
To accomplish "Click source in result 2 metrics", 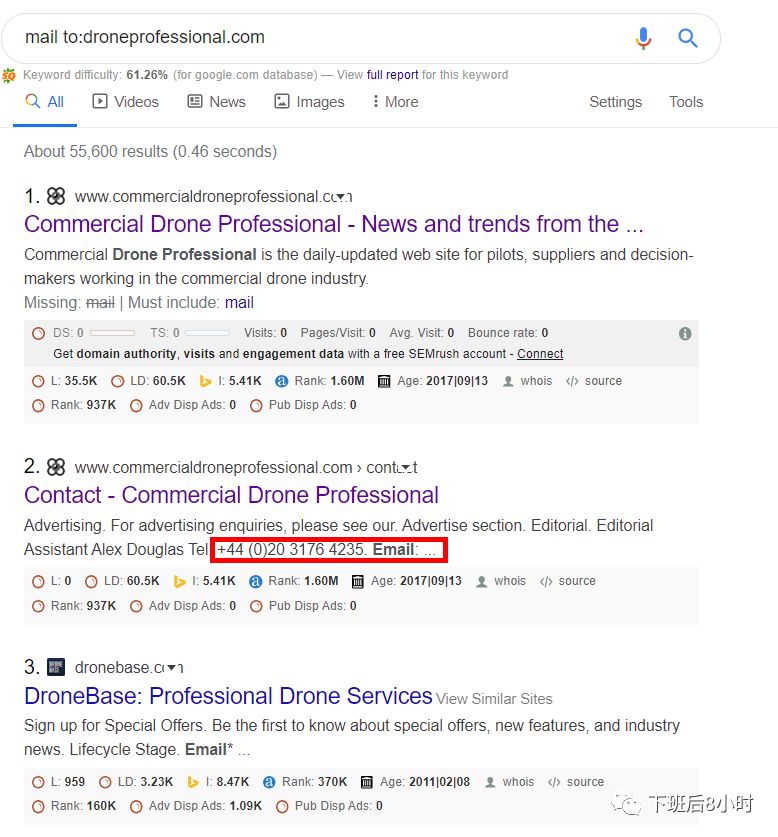I will [577, 581].
